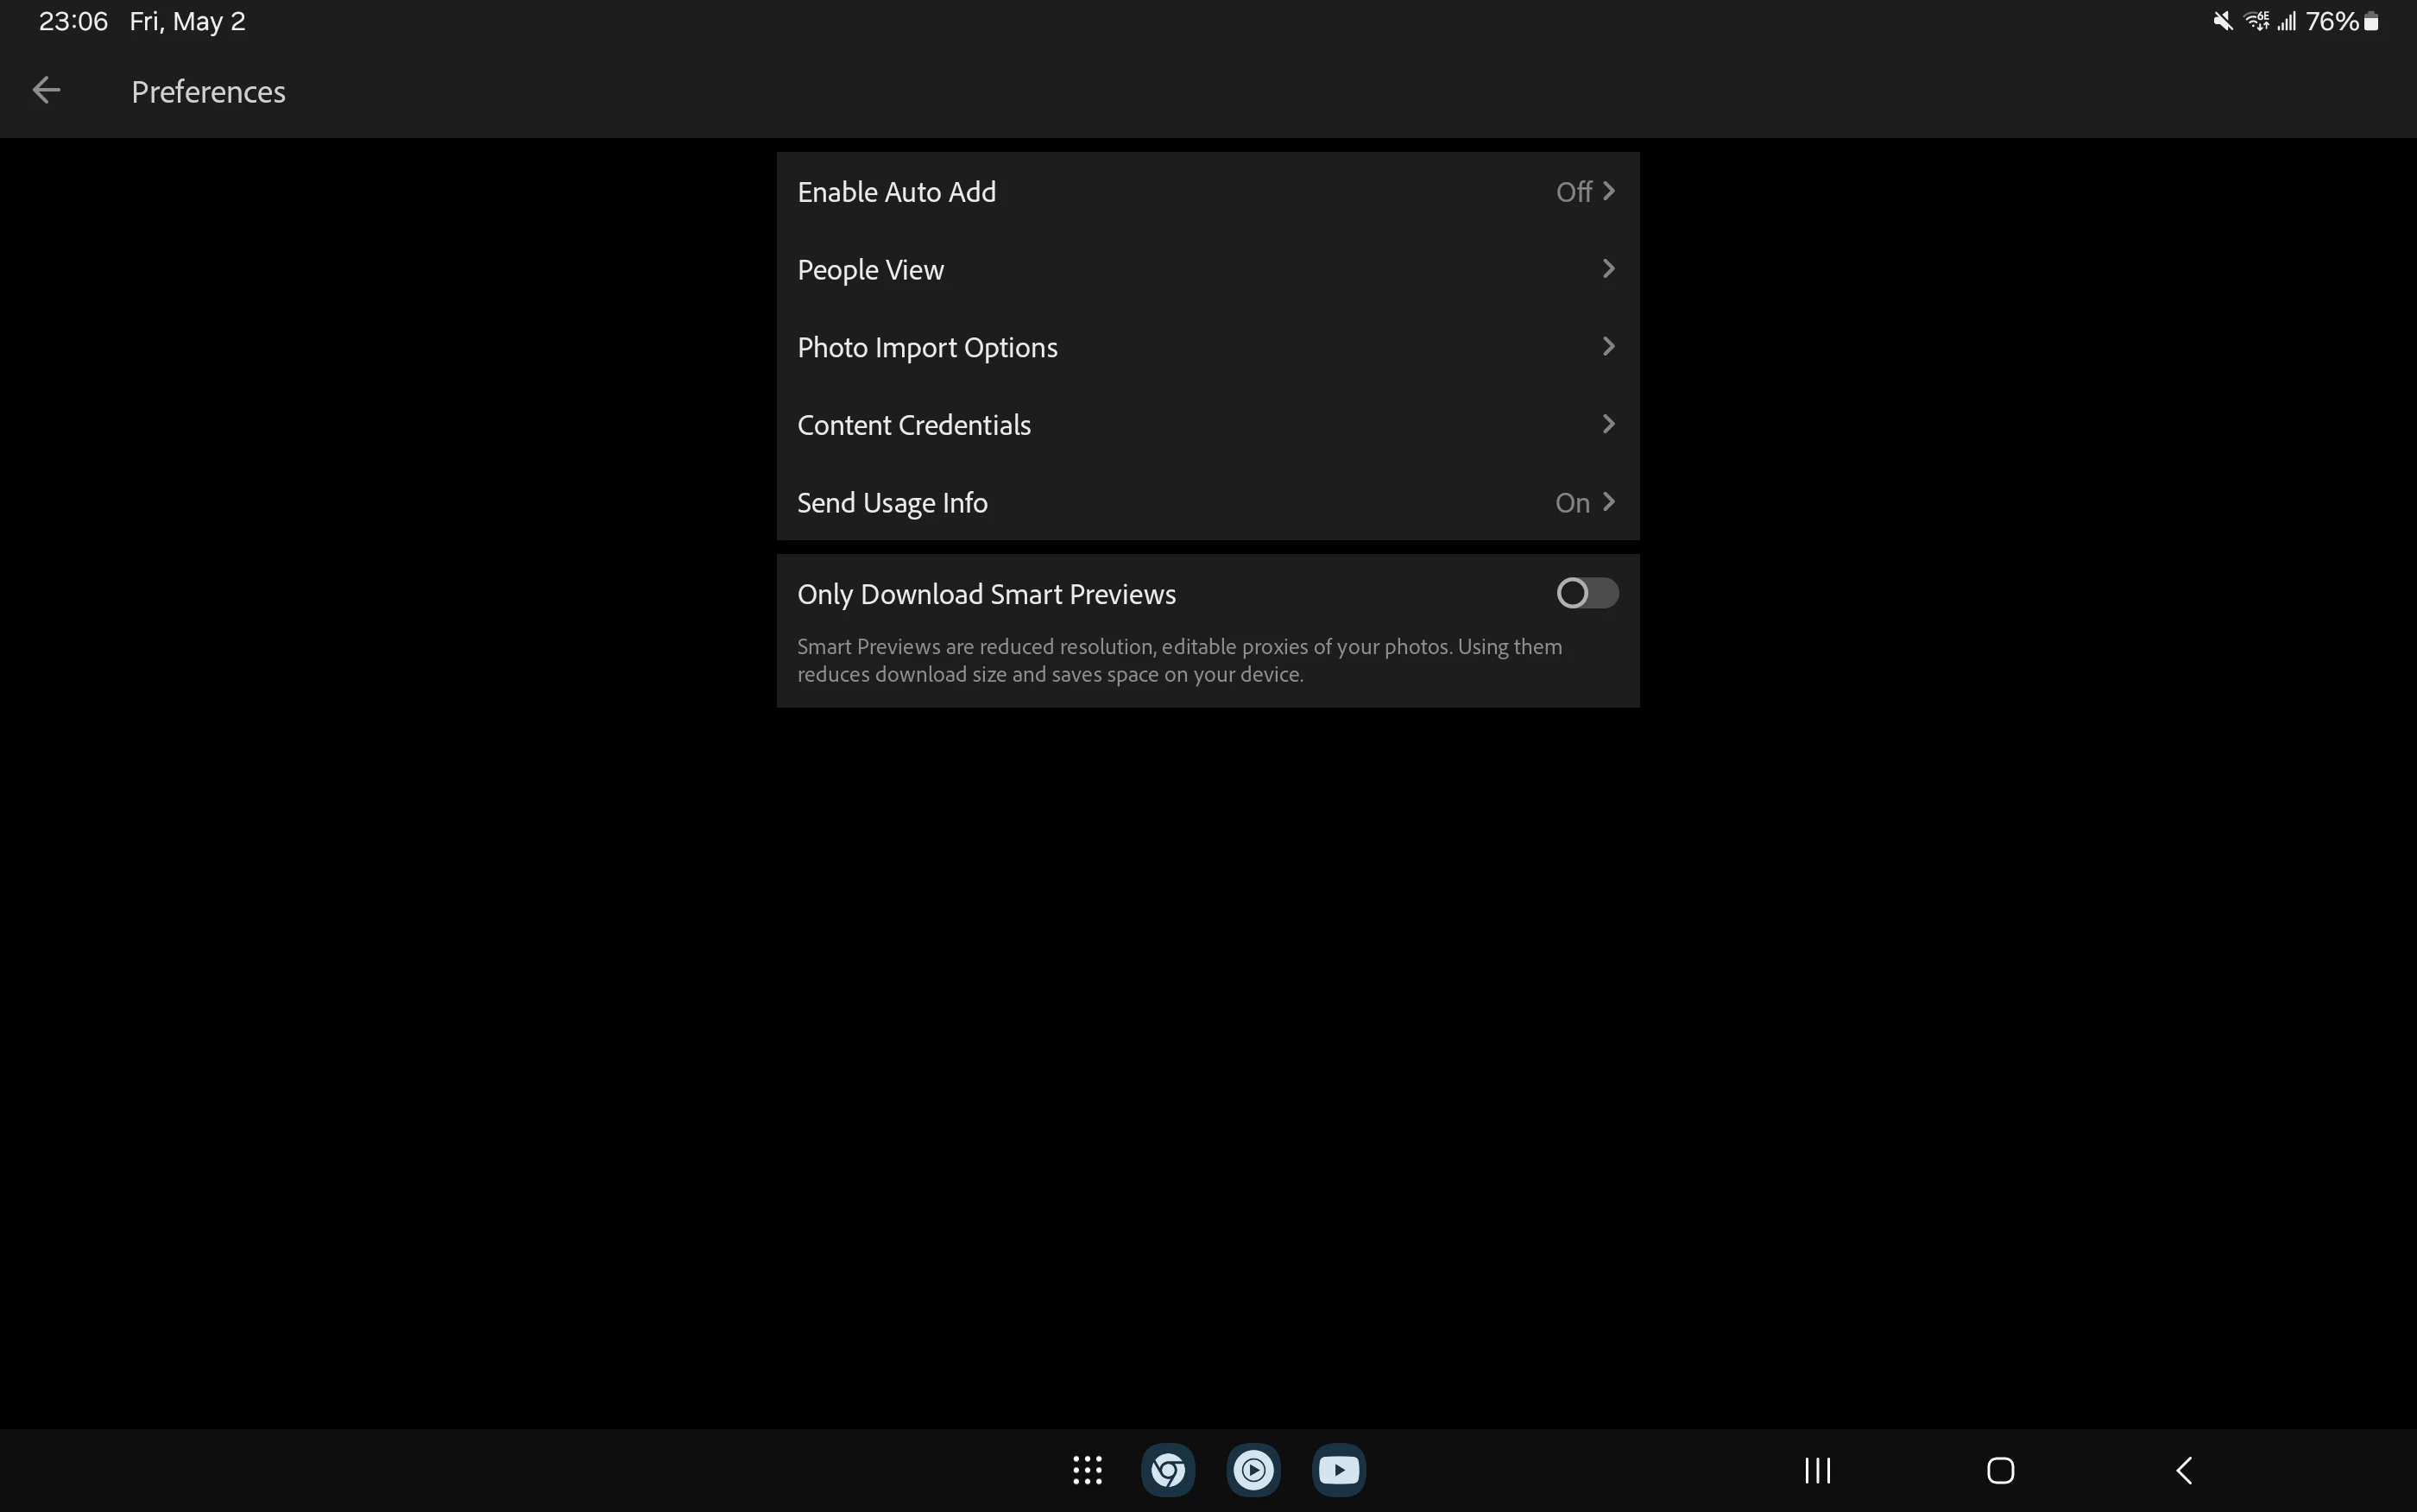Expand People View with its chevron
2417x1512 pixels.
click(x=1608, y=269)
